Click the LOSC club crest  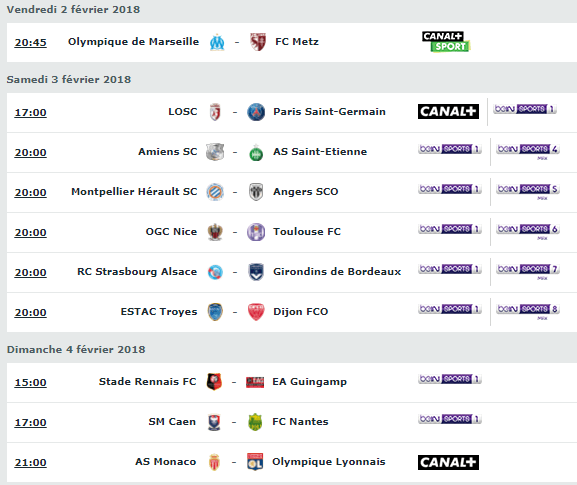click(x=215, y=112)
